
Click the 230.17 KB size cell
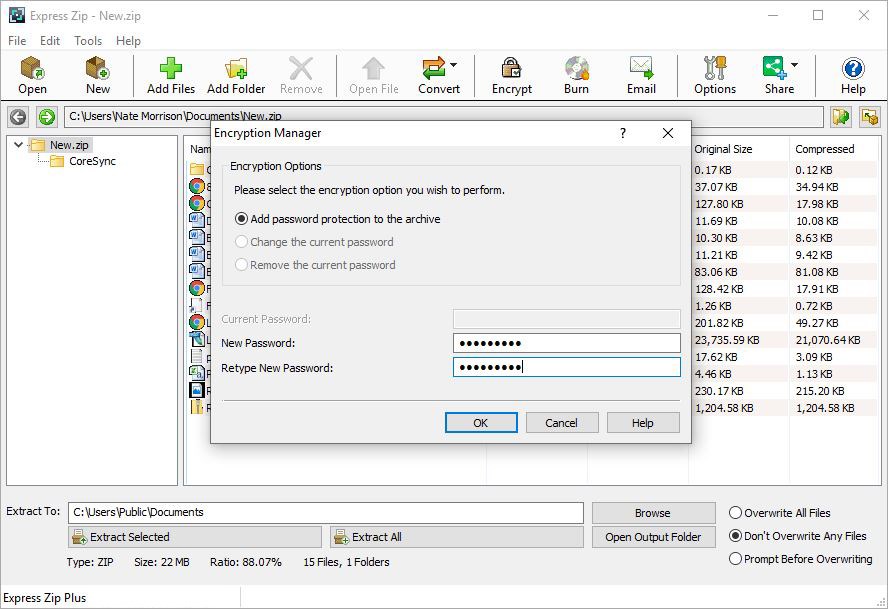pyautogui.click(x=719, y=391)
